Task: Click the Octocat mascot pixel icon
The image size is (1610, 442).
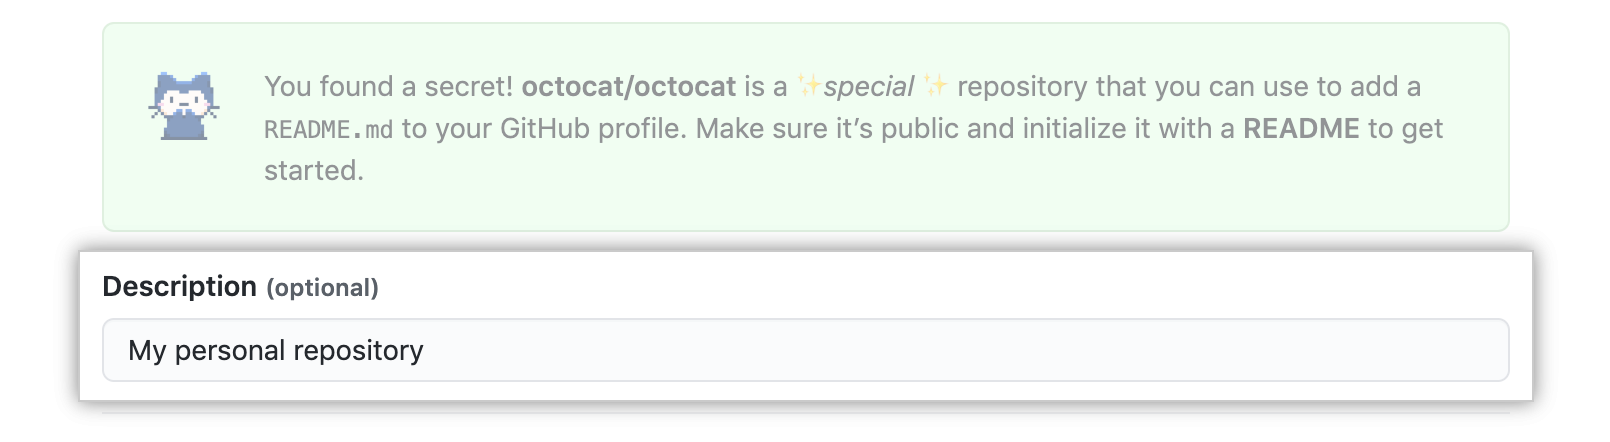Action: 184,106
